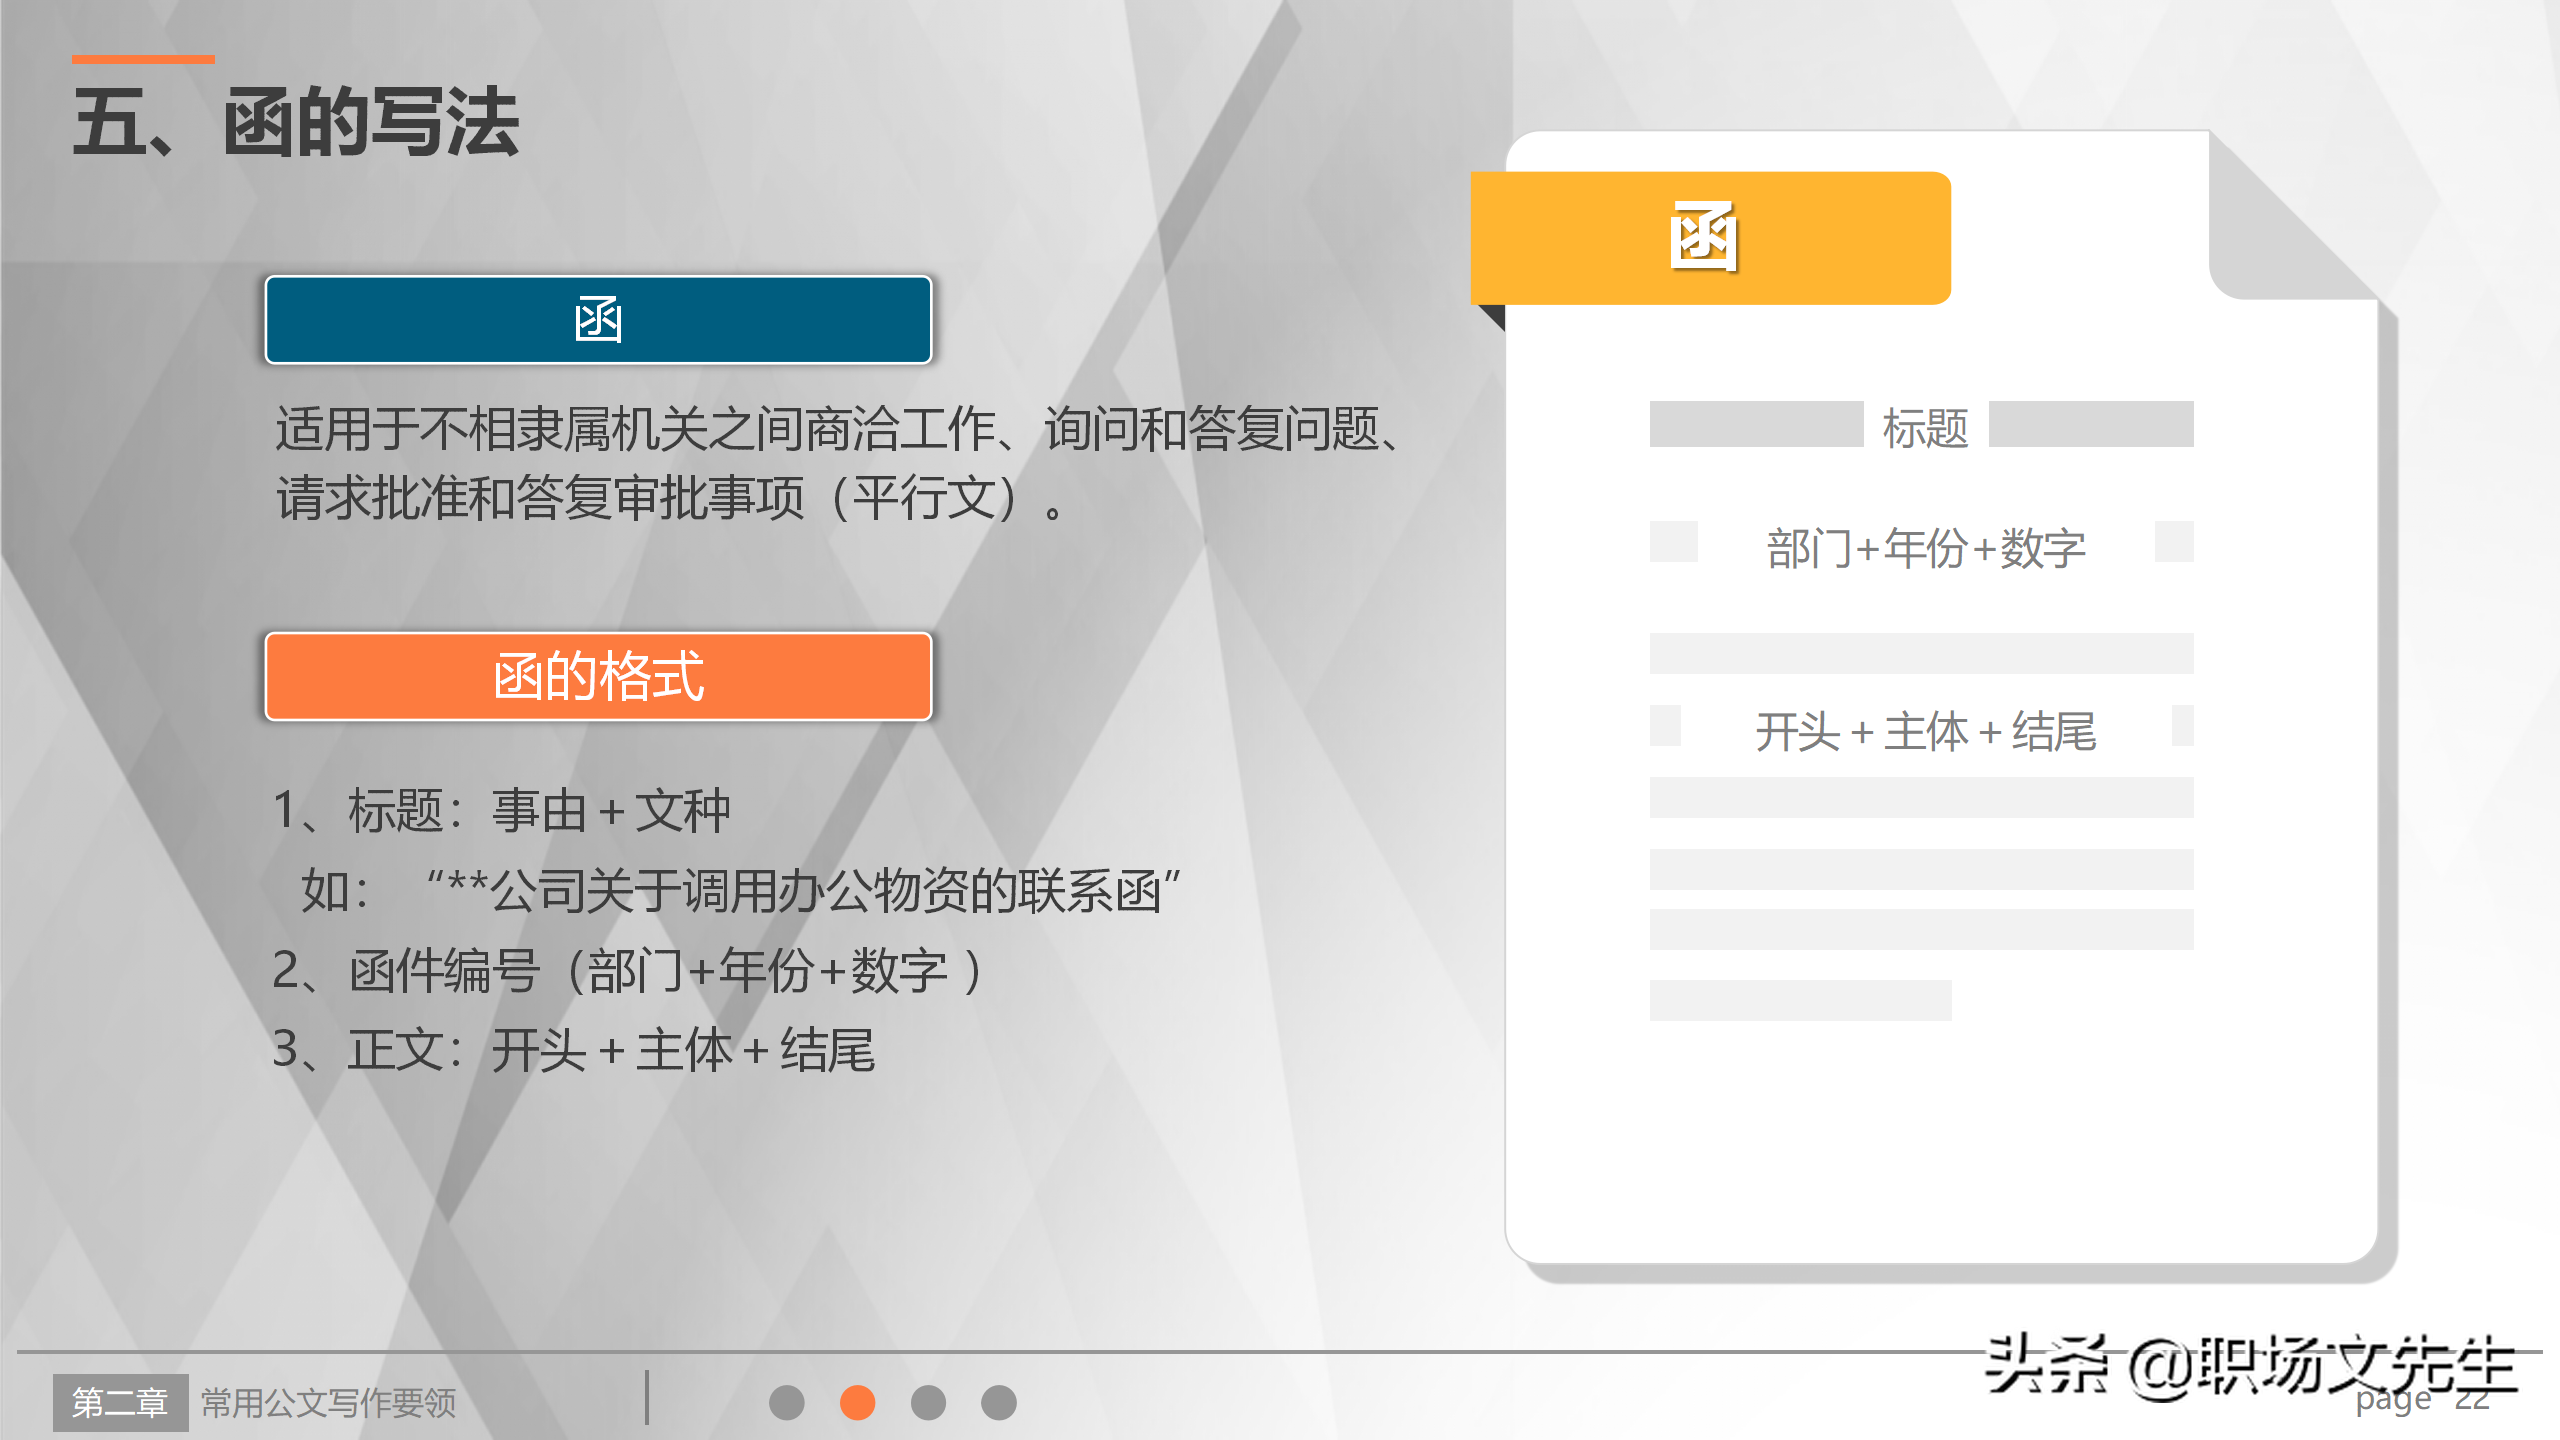Click the 部门+年份+数字 placeholder
Viewport: 2560px width, 1440px height.
click(x=1925, y=547)
